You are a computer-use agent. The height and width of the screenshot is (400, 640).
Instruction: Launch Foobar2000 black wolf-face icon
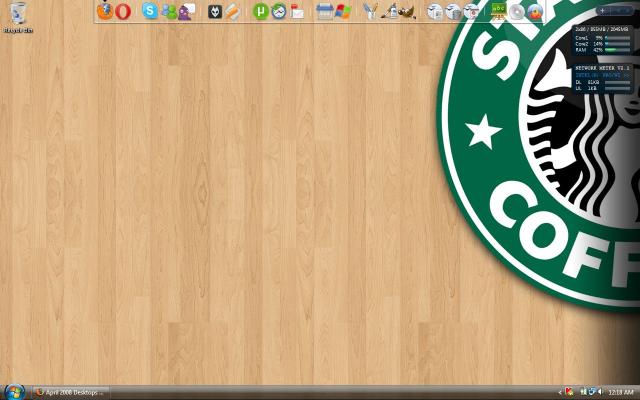tap(215, 11)
